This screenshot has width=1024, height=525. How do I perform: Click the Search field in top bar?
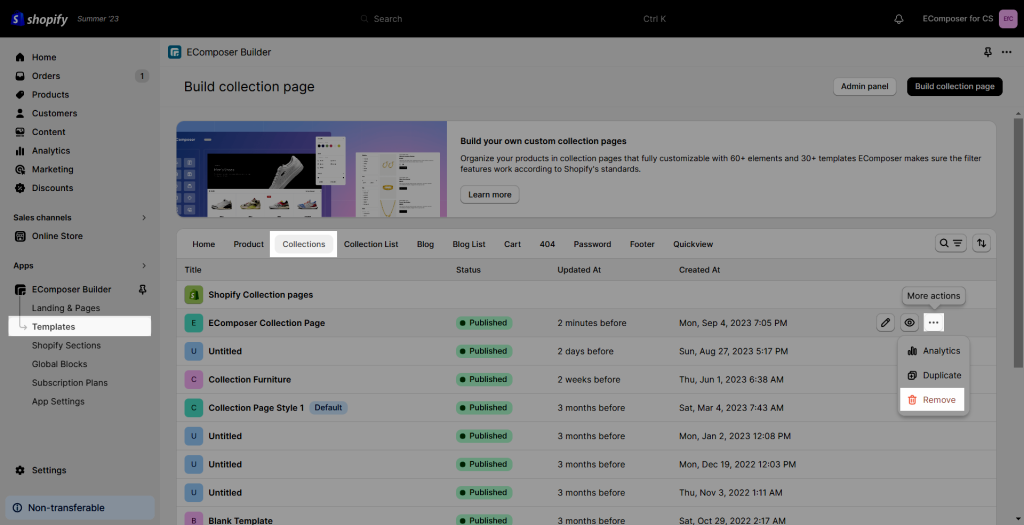[513, 19]
